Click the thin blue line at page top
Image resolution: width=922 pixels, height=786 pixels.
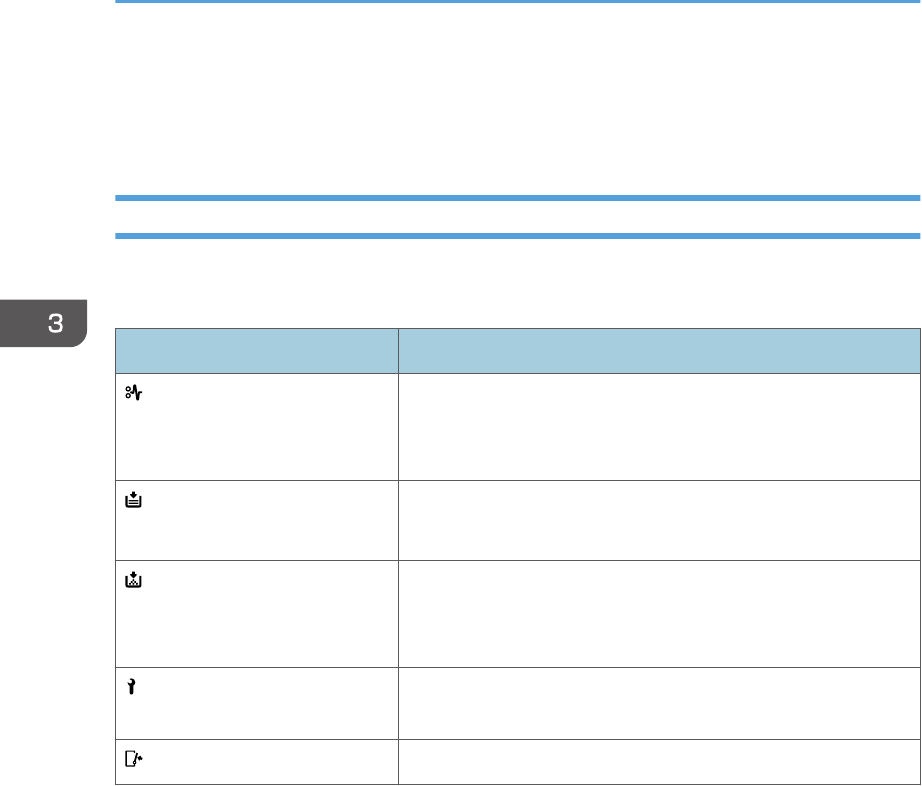coord(517,2)
